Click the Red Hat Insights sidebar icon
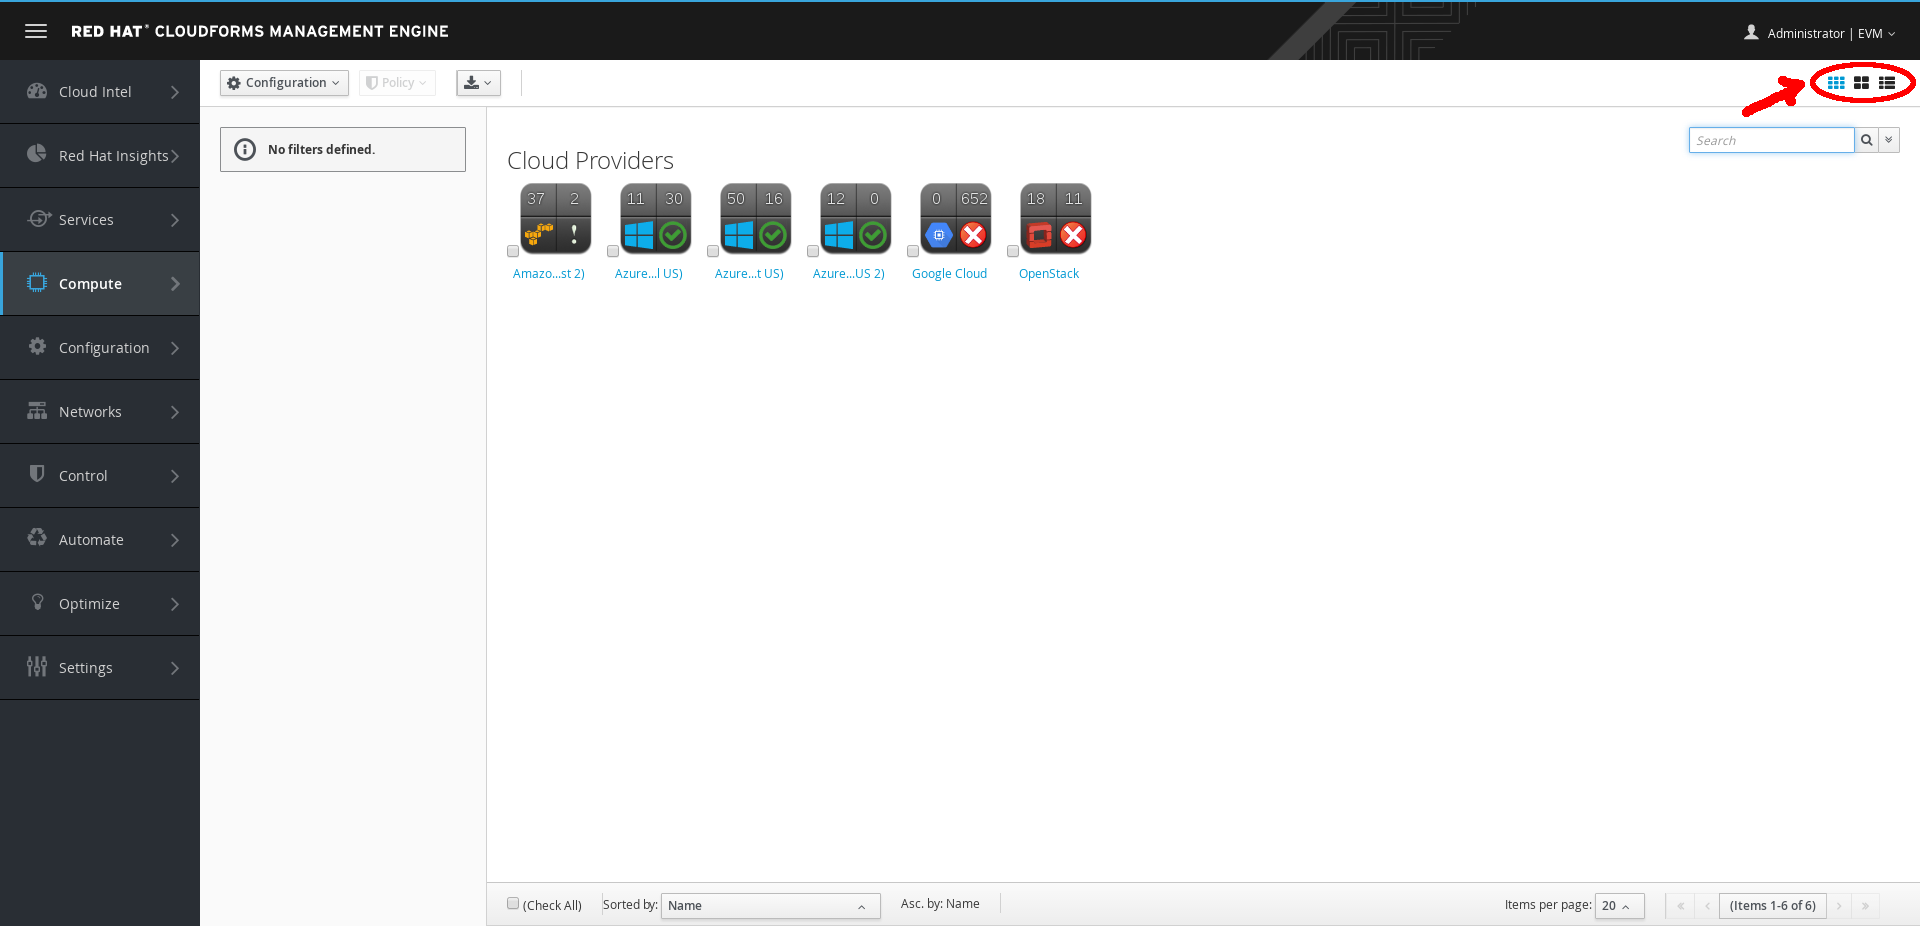The width and height of the screenshot is (1920, 926). 37,154
